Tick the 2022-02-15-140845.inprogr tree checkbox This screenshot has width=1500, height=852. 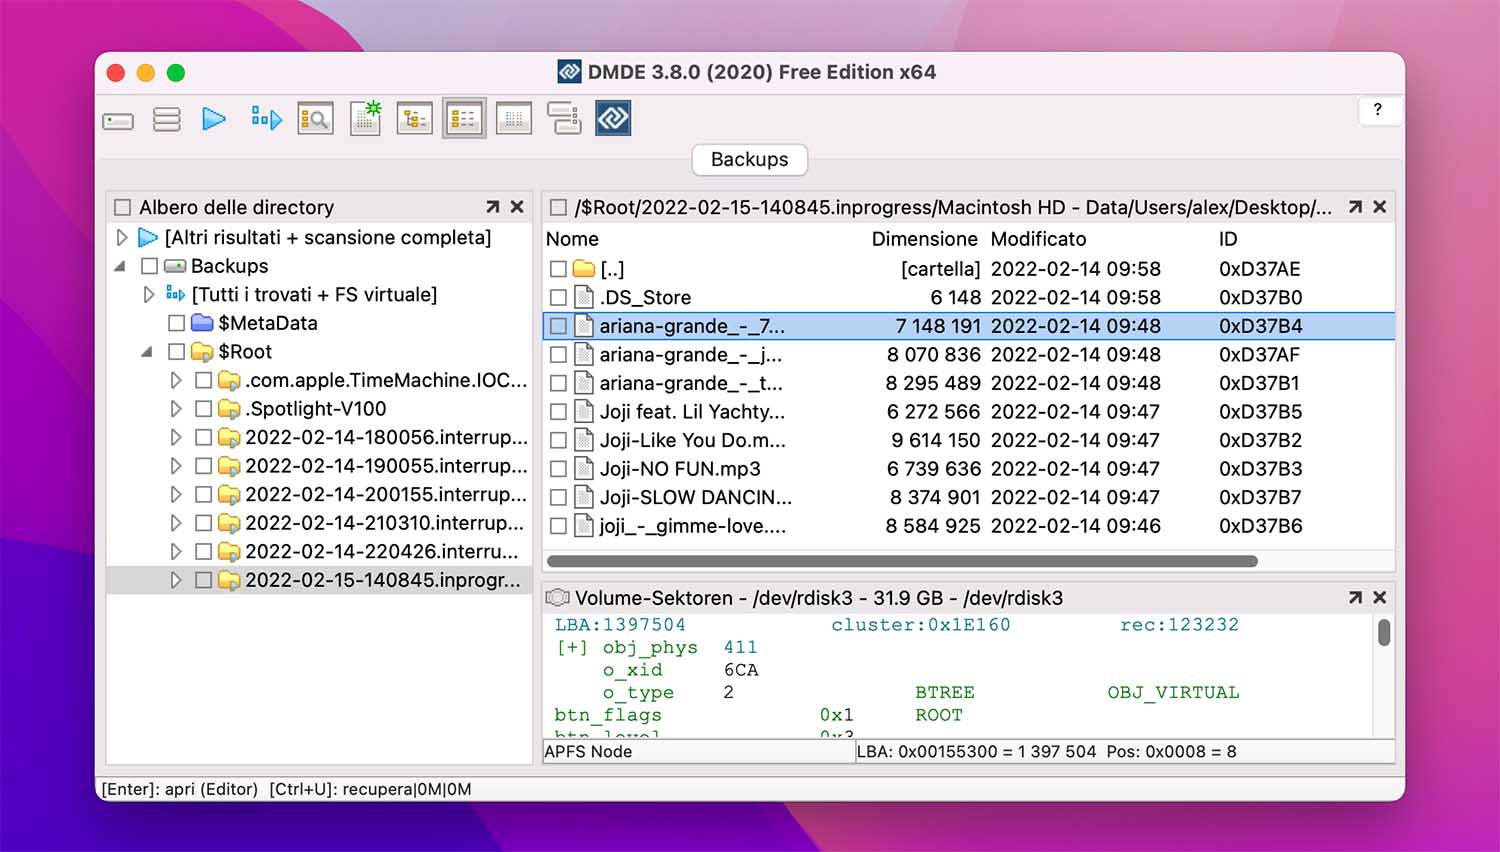coord(204,580)
